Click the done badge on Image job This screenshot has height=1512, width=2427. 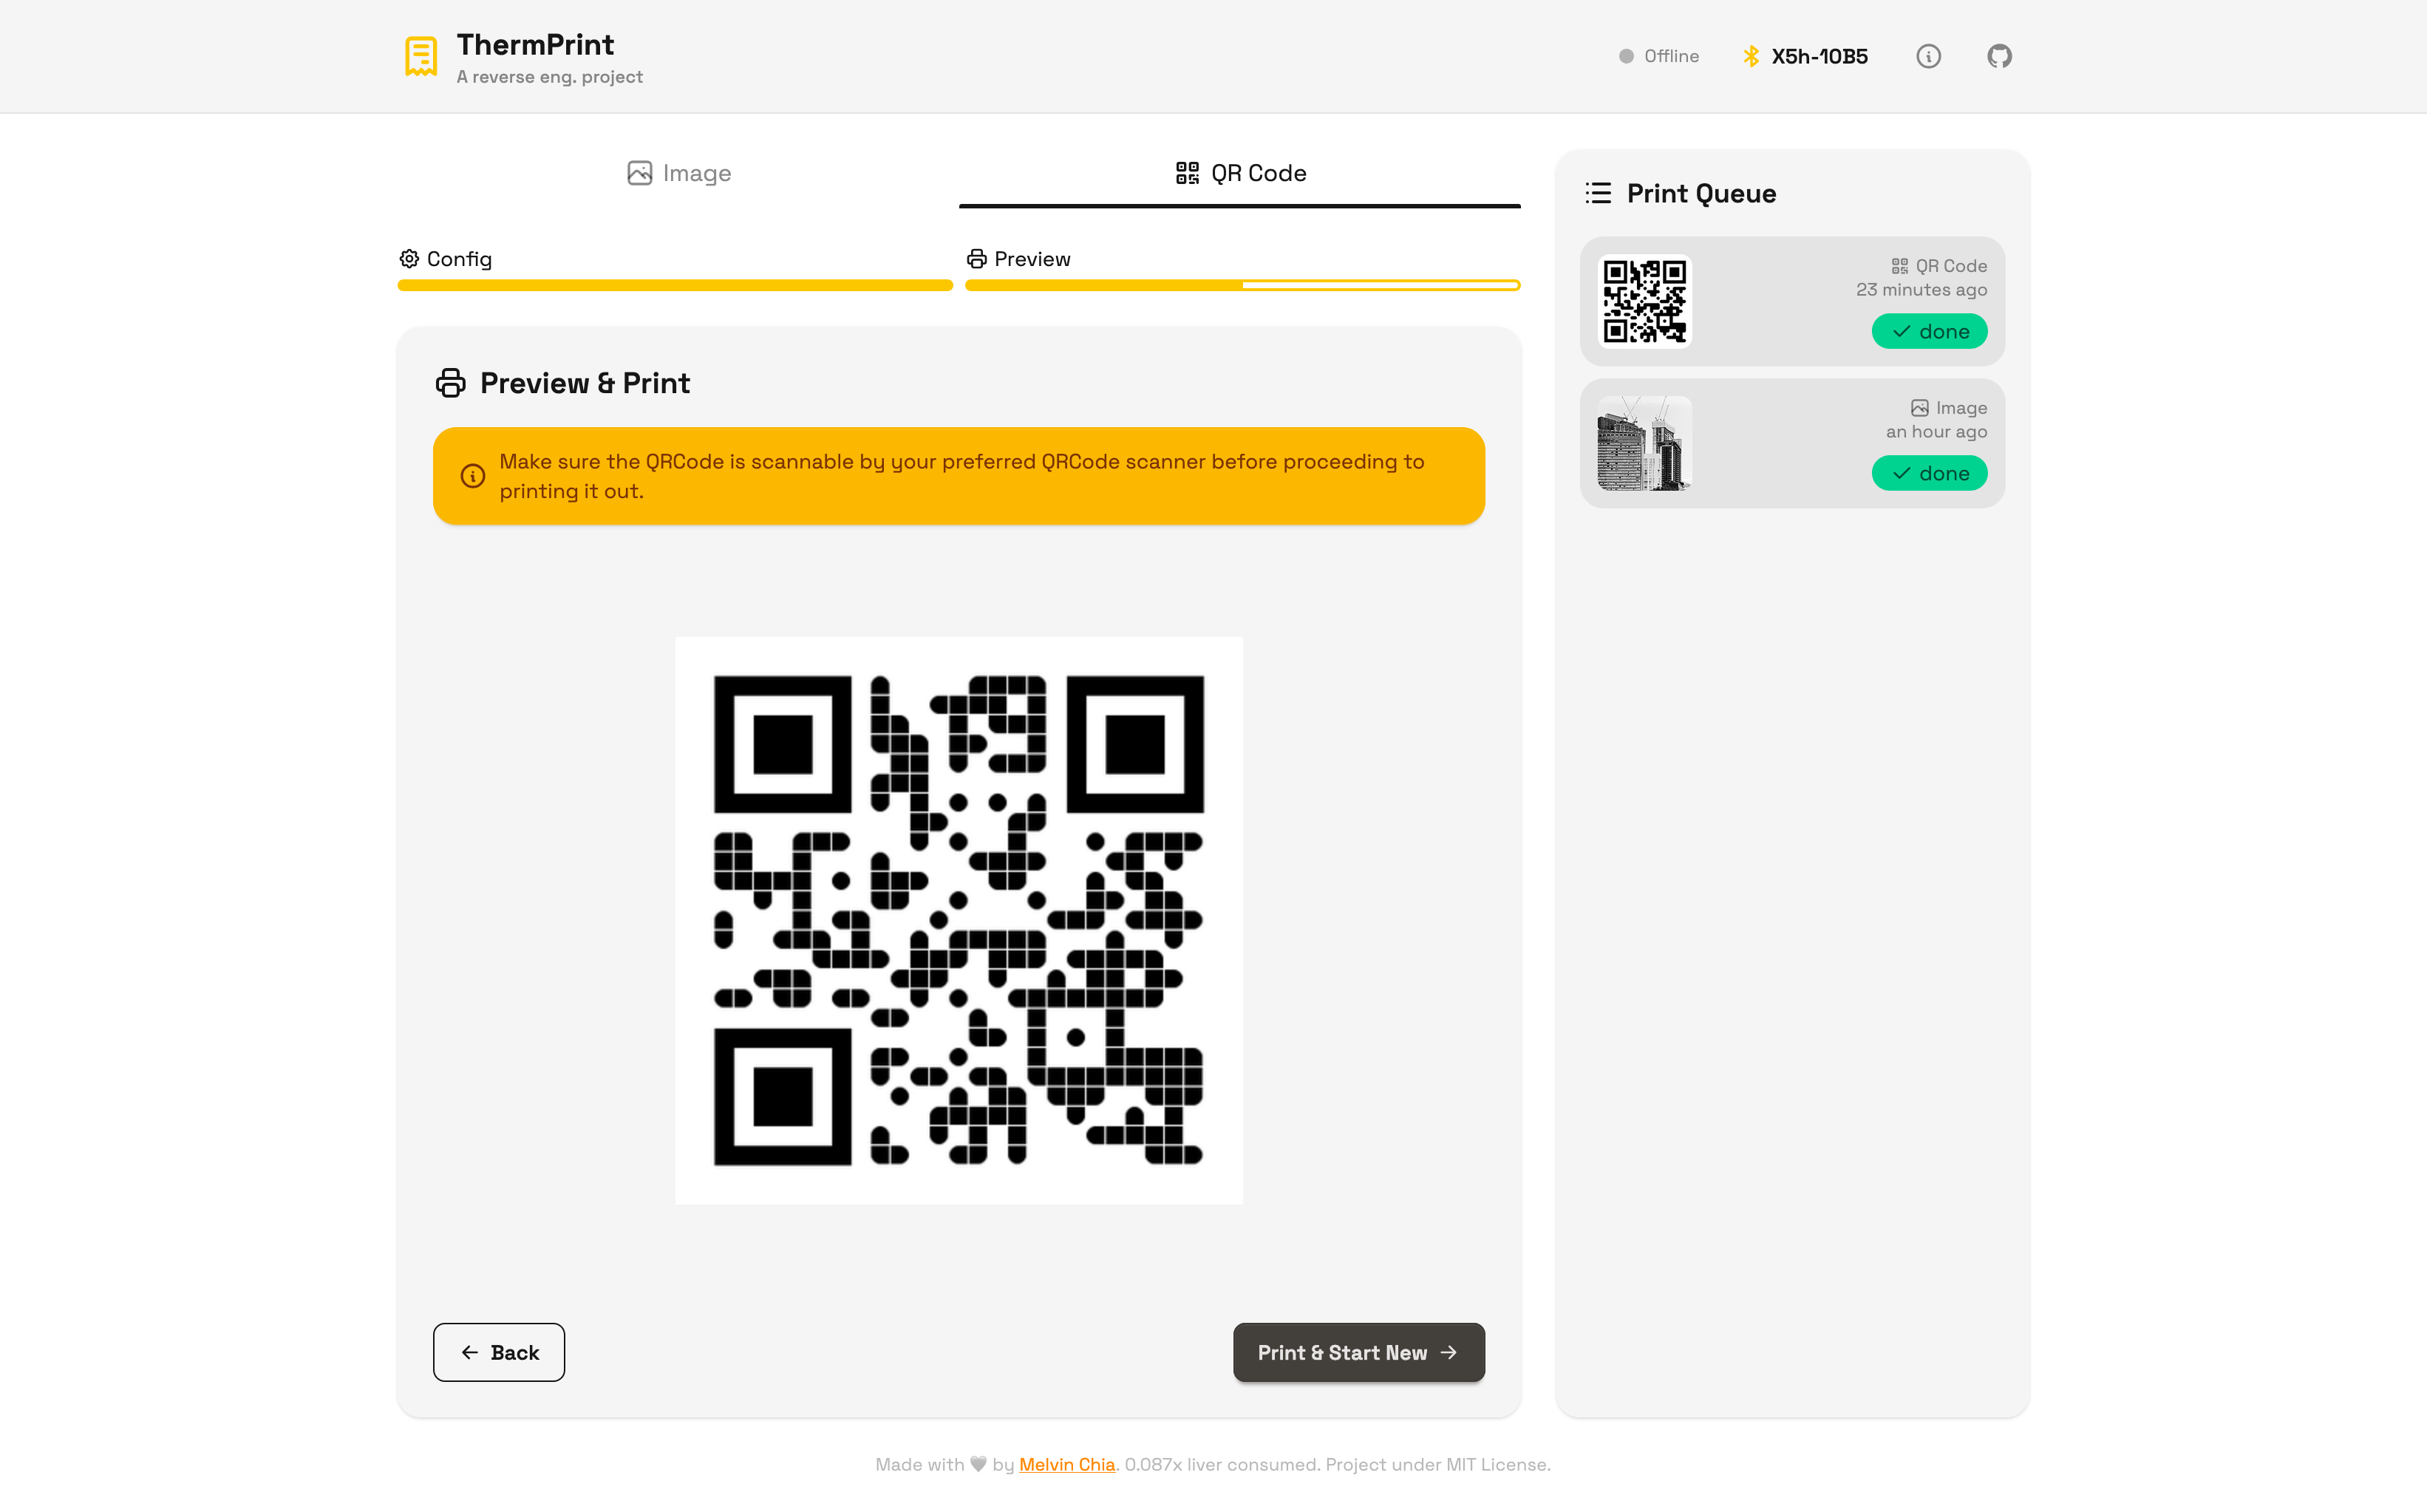click(x=1929, y=473)
